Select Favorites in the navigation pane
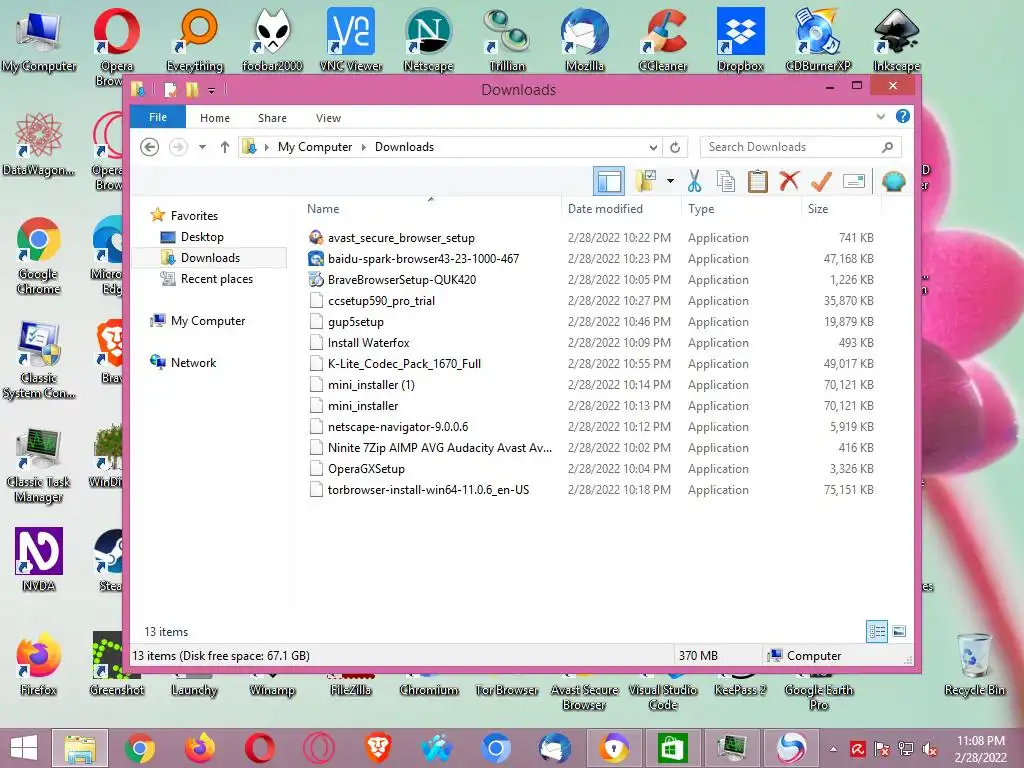Image resolution: width=1024 pixels, height=768 pixels. [194, 216]
